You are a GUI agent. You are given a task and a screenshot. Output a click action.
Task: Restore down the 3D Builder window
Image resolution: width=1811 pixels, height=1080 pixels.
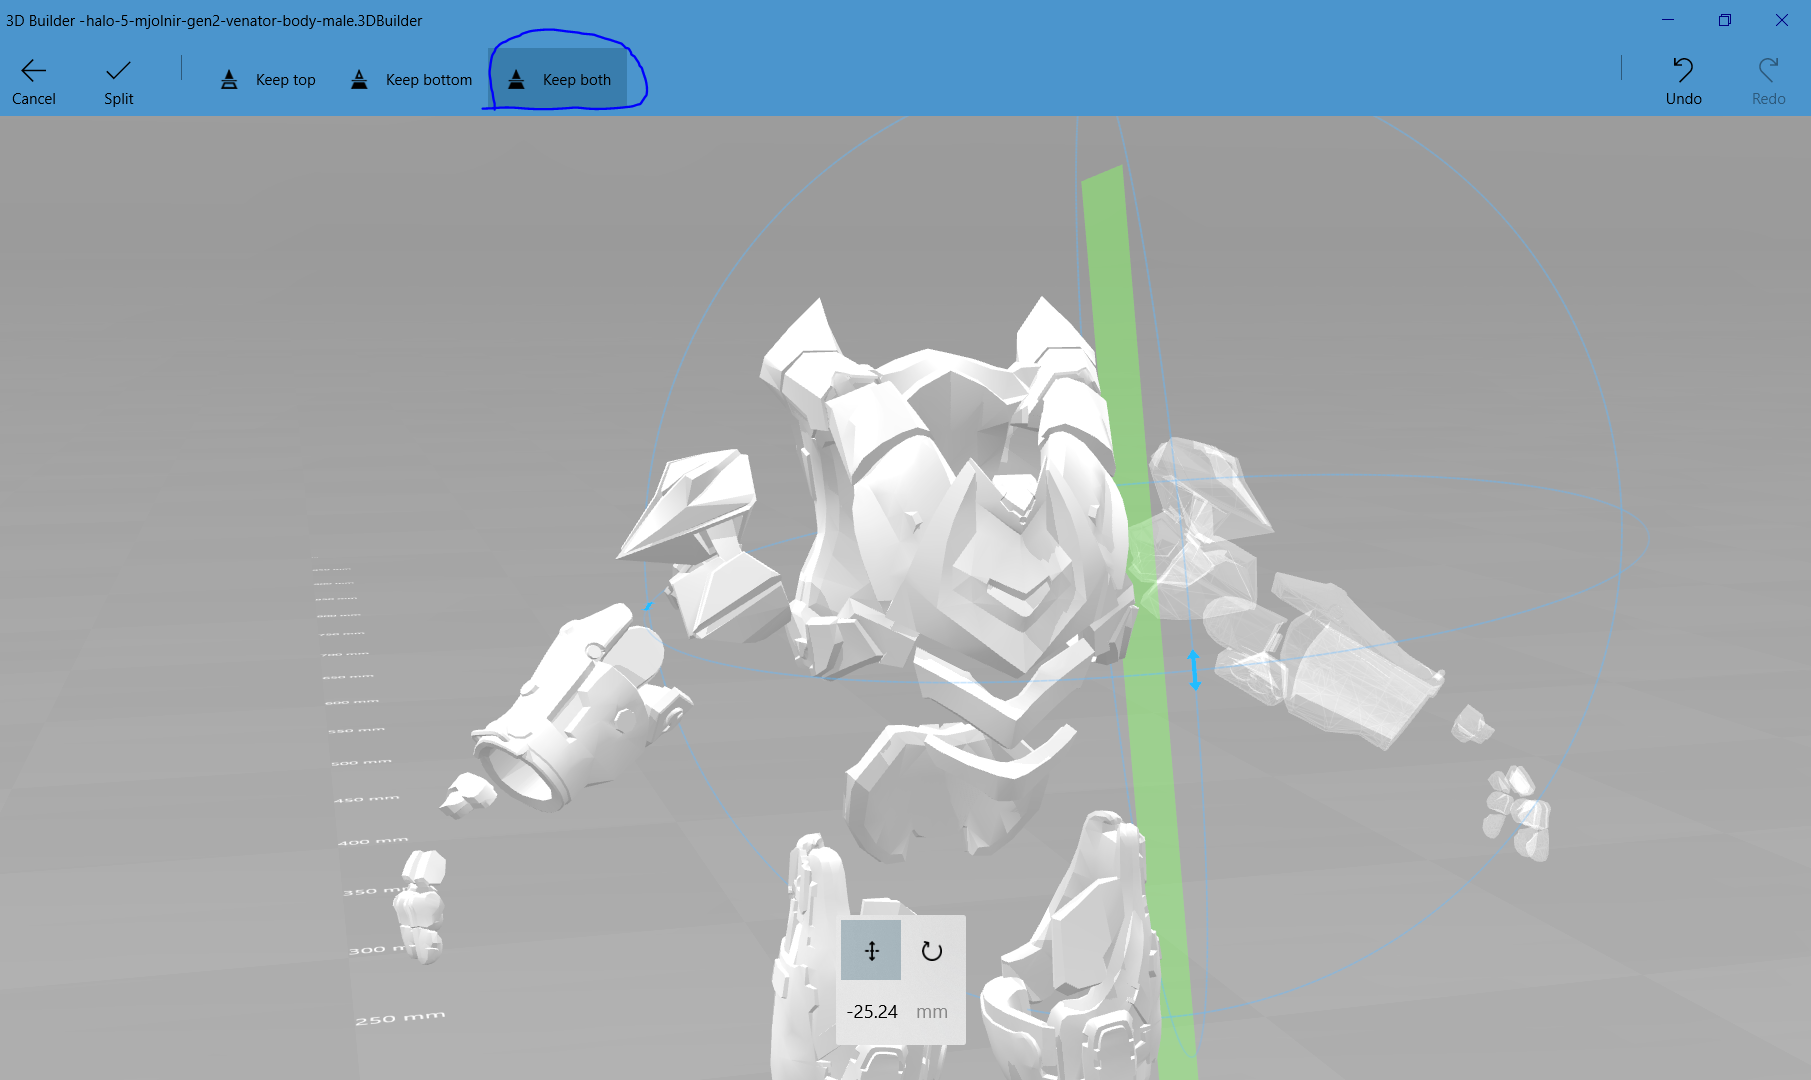pyautogui.click(x=1725, y=20)
